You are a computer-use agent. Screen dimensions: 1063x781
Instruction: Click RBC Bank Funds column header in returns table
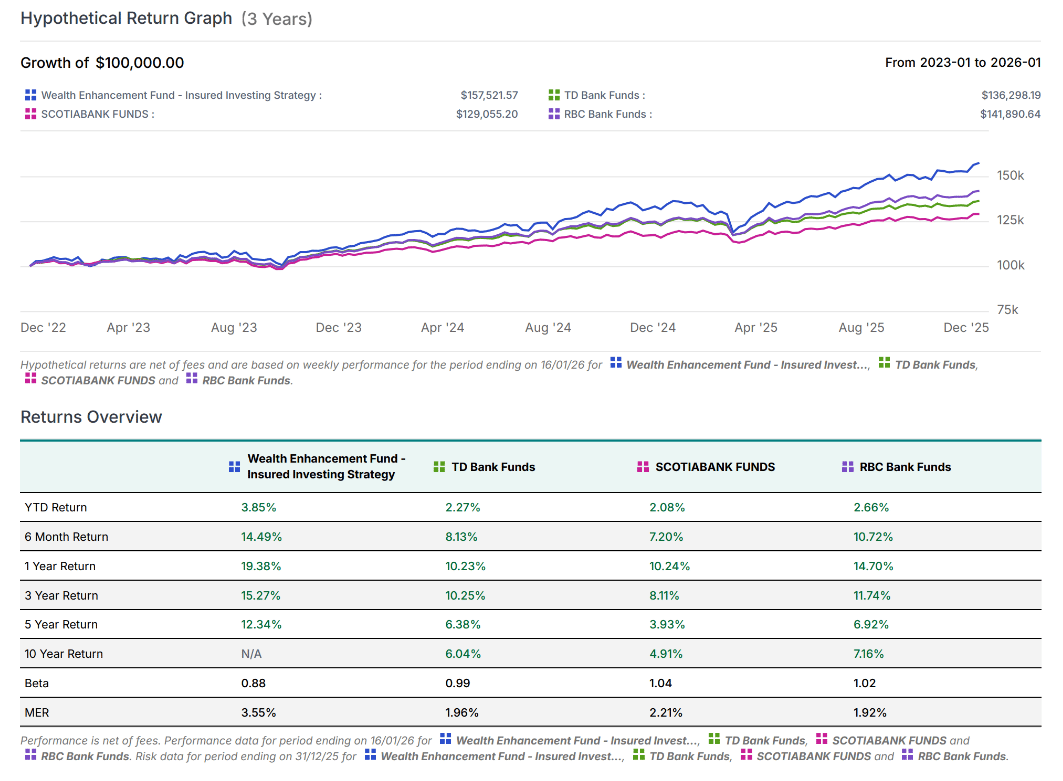pos(905,467)
